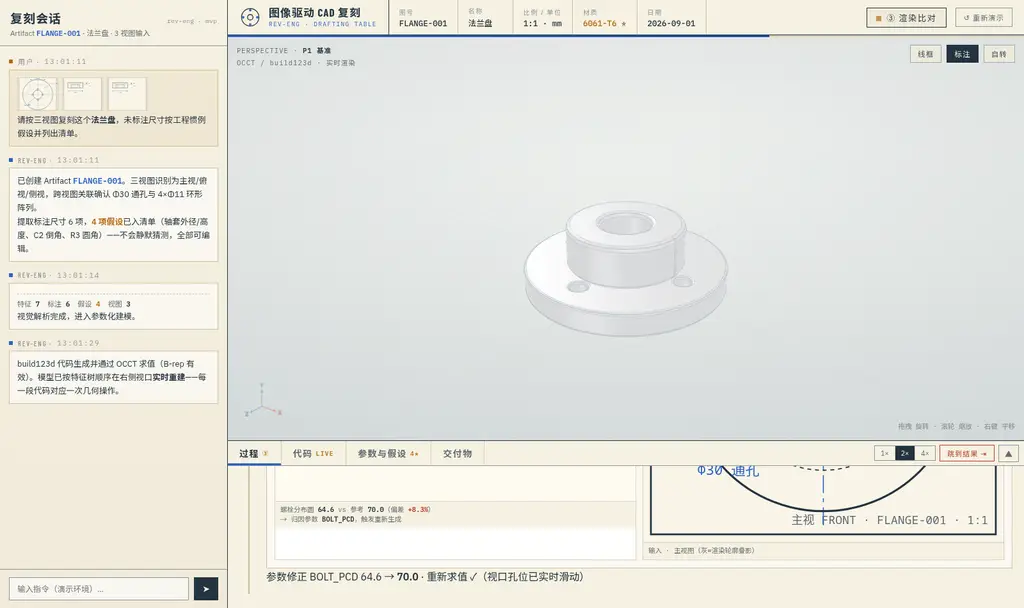Image resolution: width=1024 pixels, height=608 pixels.
Task: Click the 输入 · 主视图 caption below the drawing
Action: (x=701, y=551)
